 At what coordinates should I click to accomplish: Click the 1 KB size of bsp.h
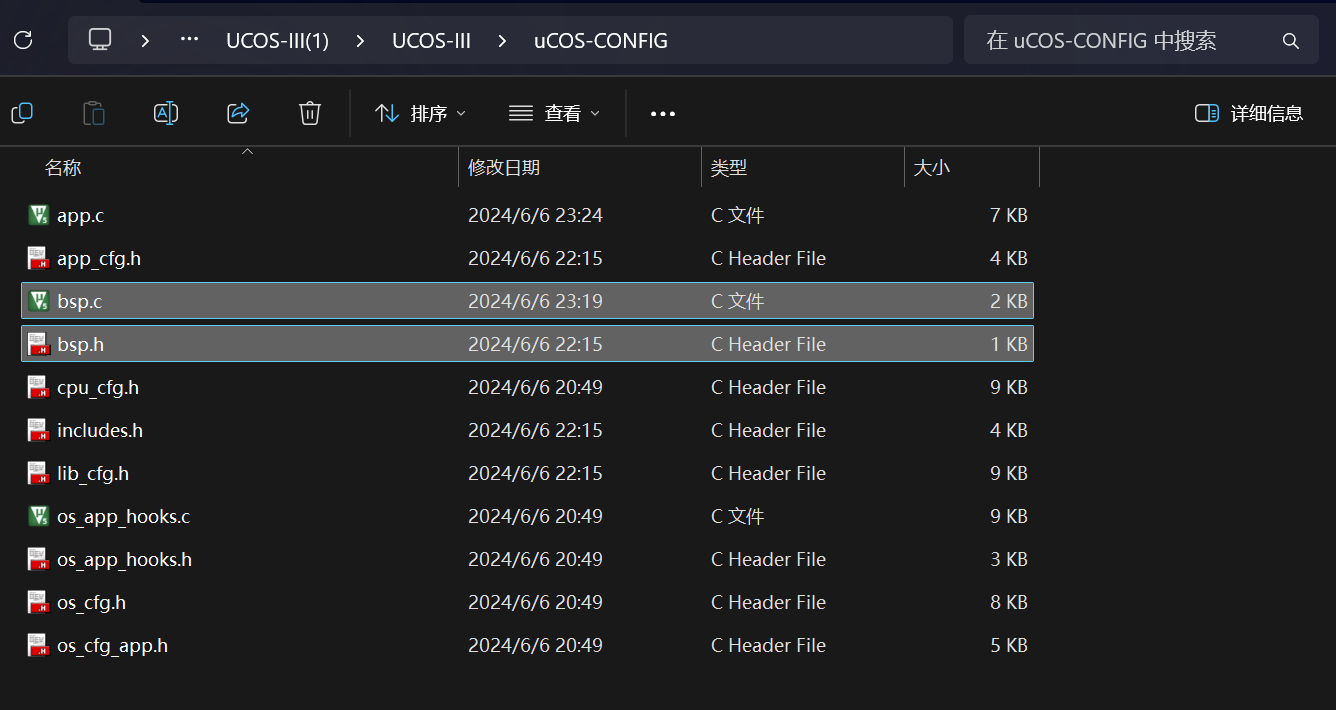coord(1009,344)
